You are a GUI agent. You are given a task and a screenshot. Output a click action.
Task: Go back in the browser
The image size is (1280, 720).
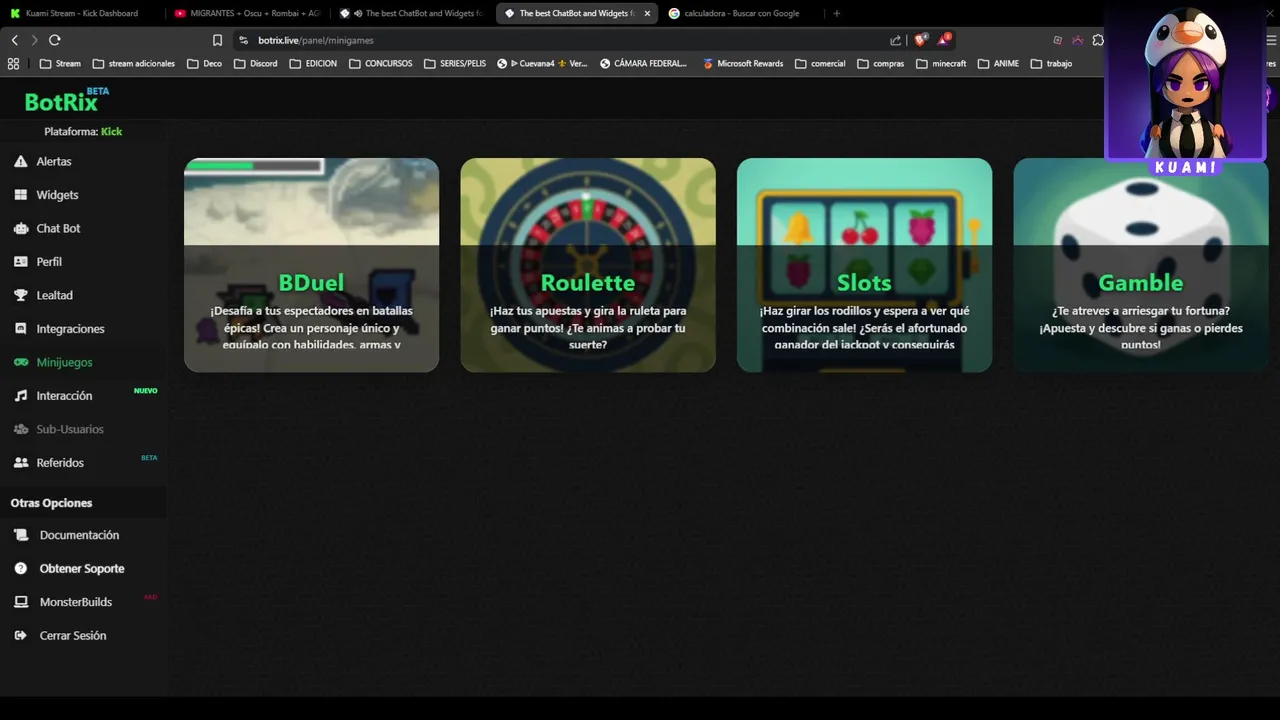click(x=14, y=40)
